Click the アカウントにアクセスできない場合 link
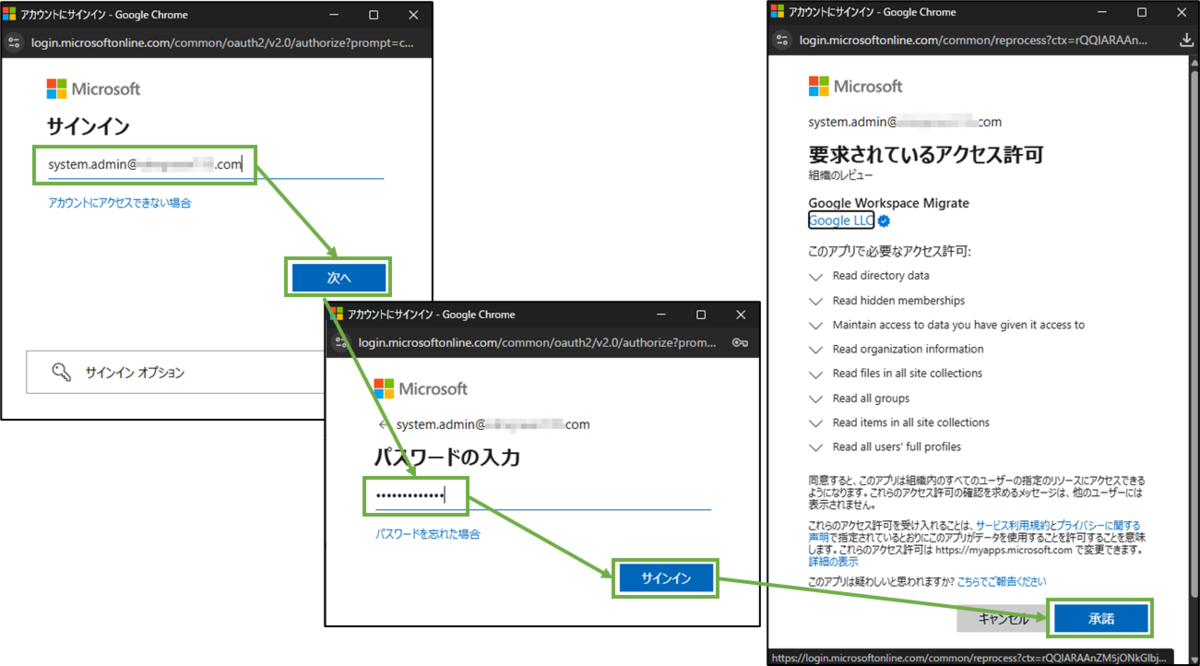The height and width of the screenshot is (666, 1200). coord(120,203)
